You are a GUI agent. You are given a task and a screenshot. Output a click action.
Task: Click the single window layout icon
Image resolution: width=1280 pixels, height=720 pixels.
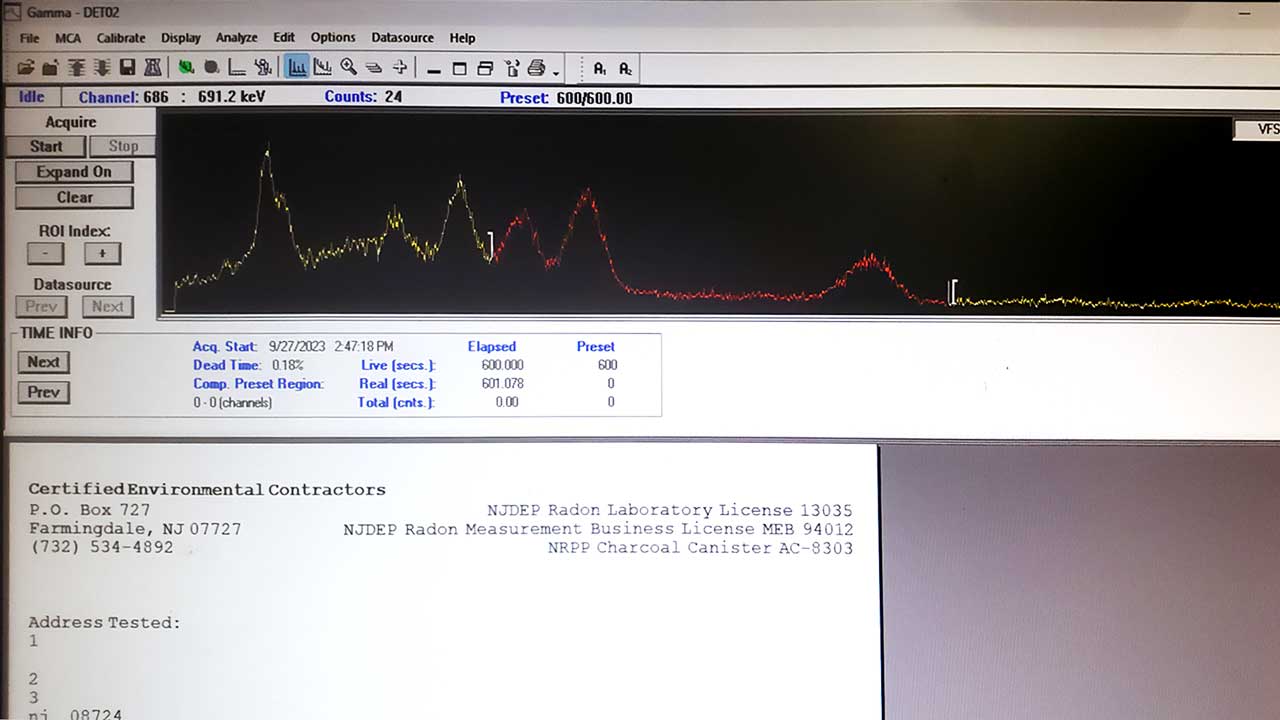[459, 69]
